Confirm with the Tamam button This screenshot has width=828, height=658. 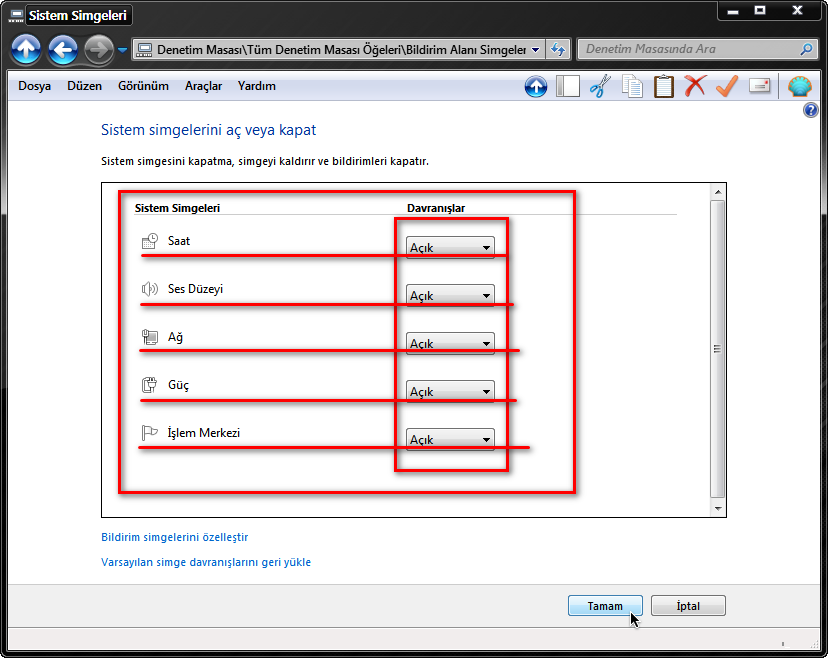(x=605, y=606)
